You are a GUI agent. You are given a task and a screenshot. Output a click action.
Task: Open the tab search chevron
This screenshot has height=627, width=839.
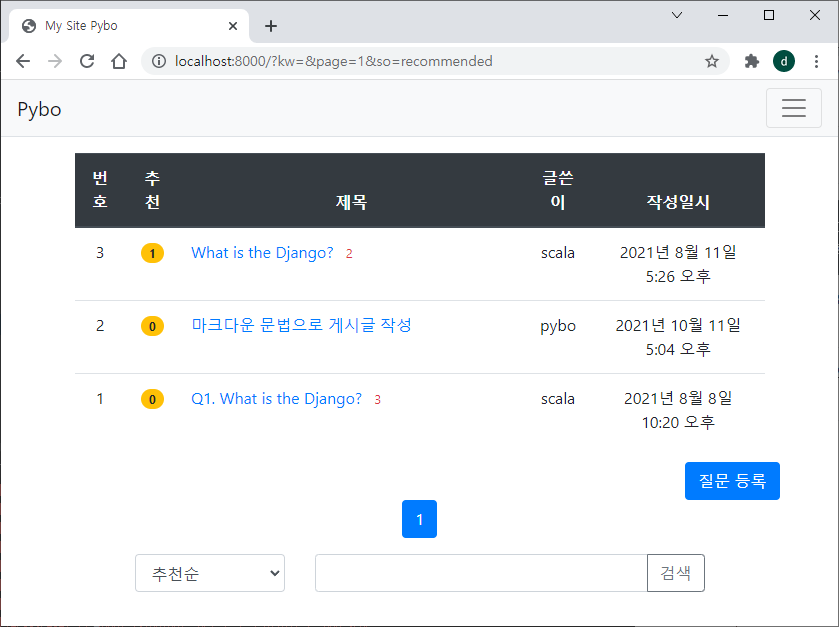[677, 15]
